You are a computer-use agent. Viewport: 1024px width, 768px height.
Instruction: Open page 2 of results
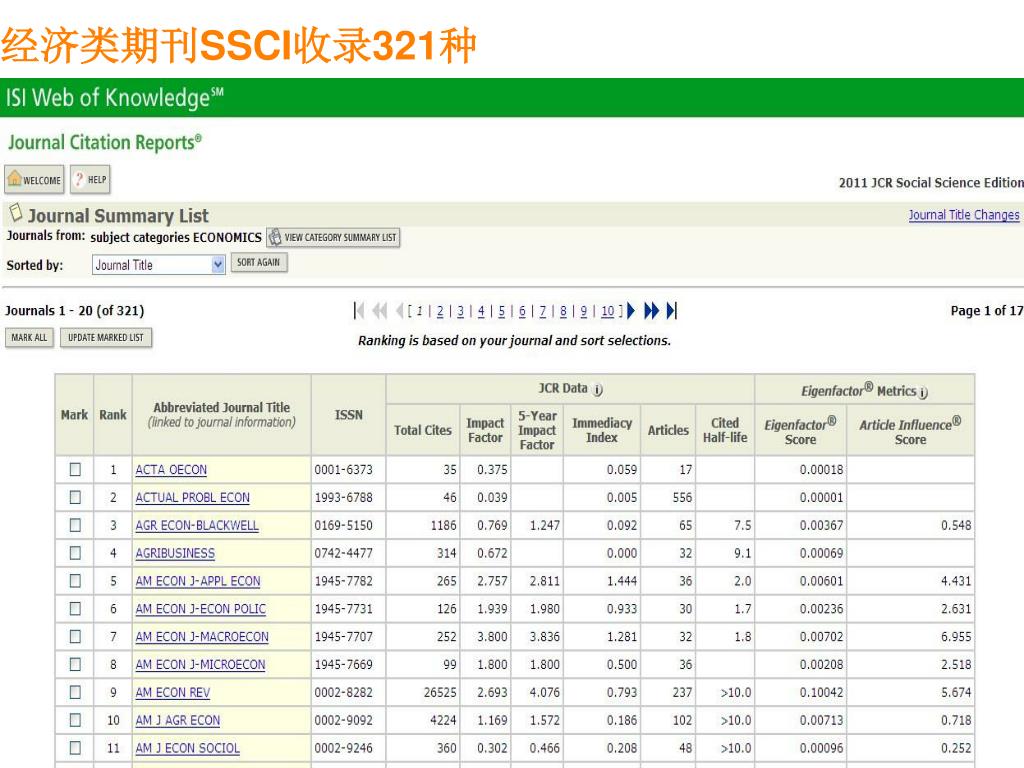(x=440, y=312)
